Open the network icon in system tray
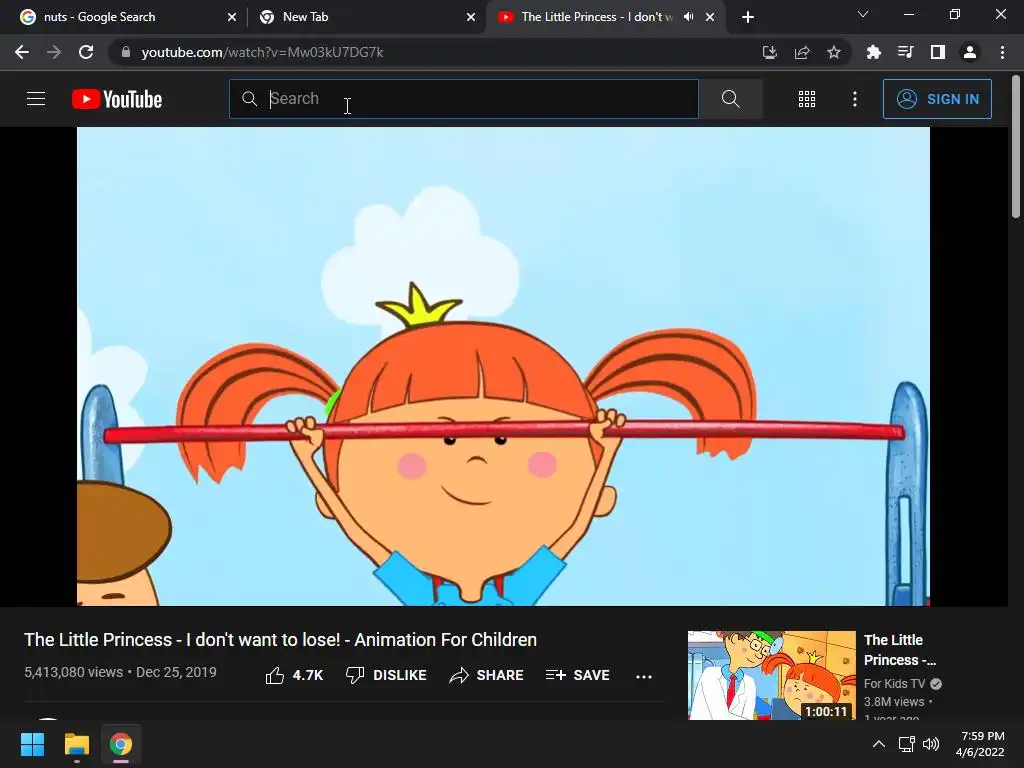This screenshot has width=1024, height=768. click(x=906, y=744)
